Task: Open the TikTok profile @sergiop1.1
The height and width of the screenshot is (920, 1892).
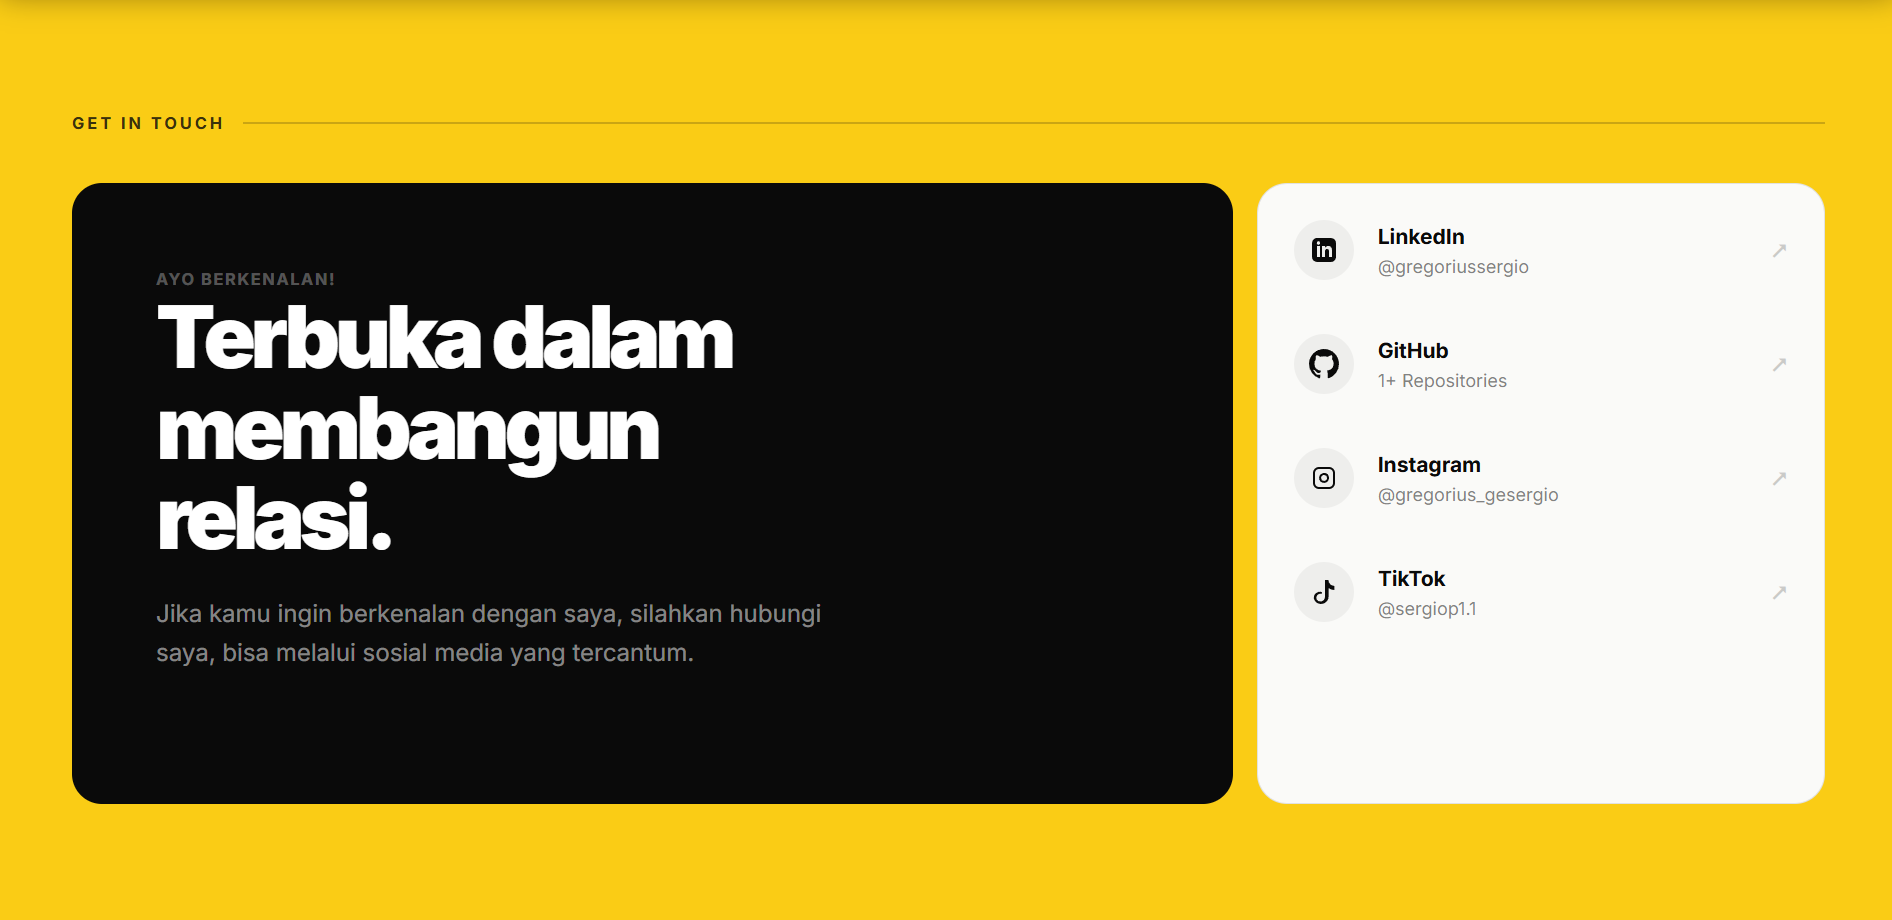Action: (1427, 608)
